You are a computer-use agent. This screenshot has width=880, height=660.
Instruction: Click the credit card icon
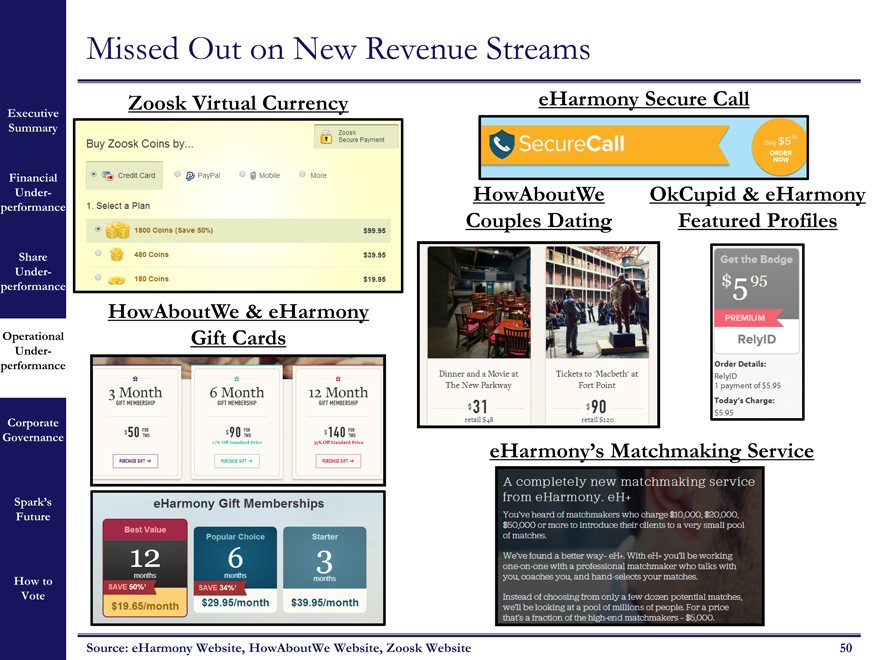click(108, 175)
